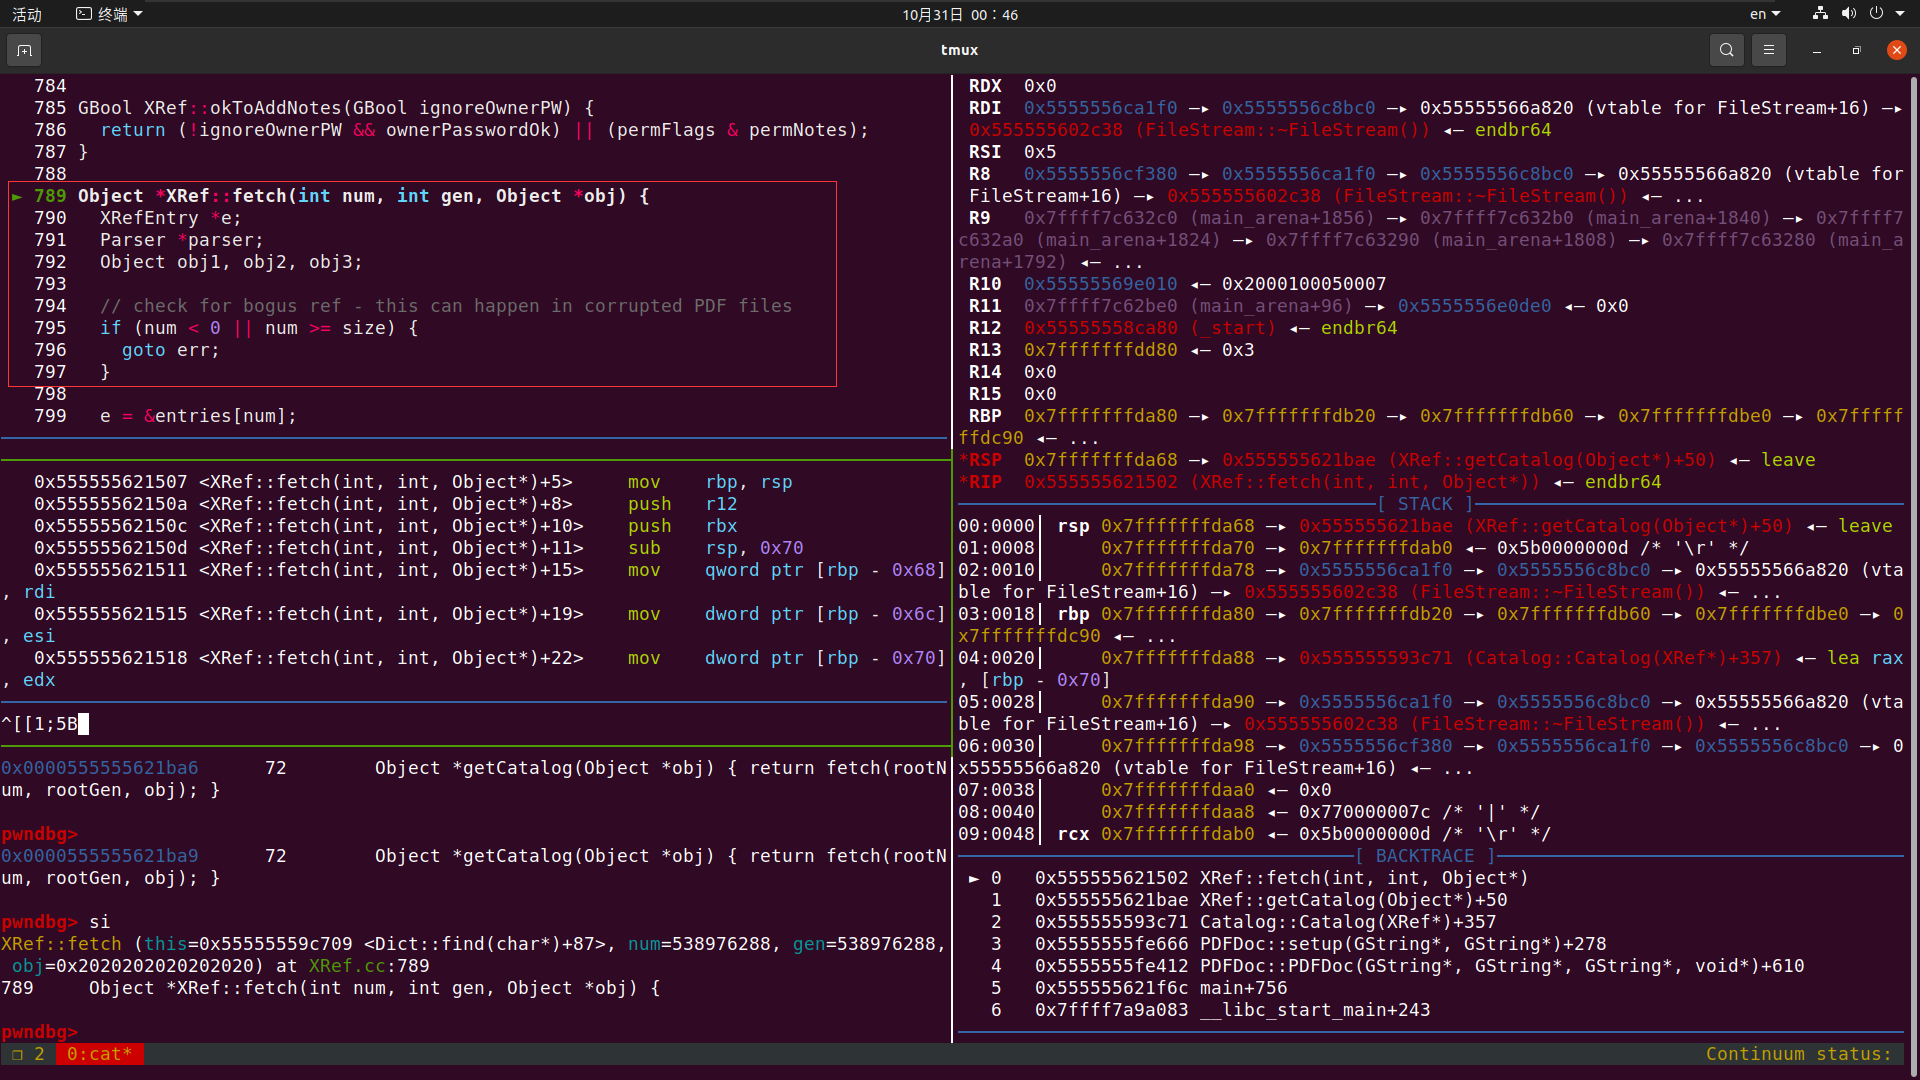Click backtrace frame 2 Catalog::Catalog
The image size is (1920, 1080).
[1243, 922]
